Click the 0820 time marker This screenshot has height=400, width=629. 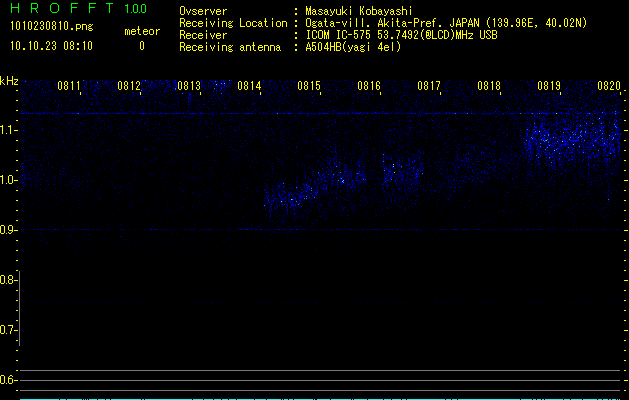point(609,86)
